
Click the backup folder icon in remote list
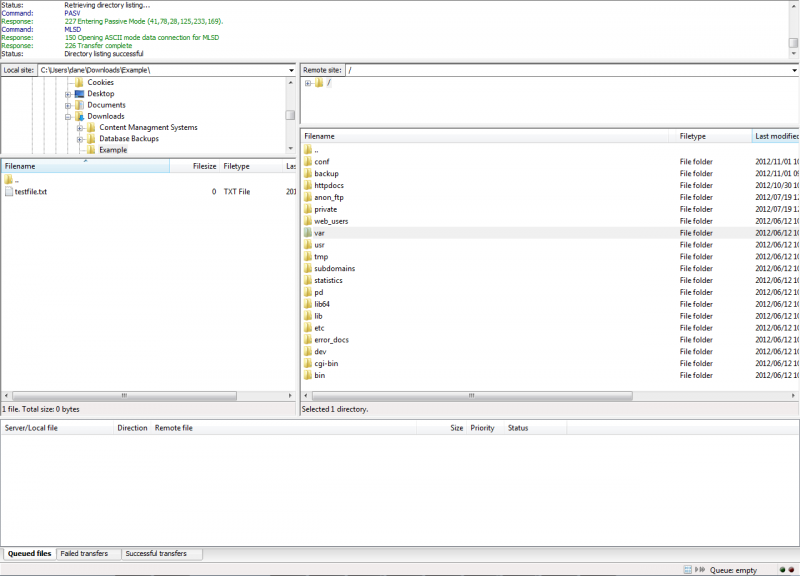coord(308,173)
